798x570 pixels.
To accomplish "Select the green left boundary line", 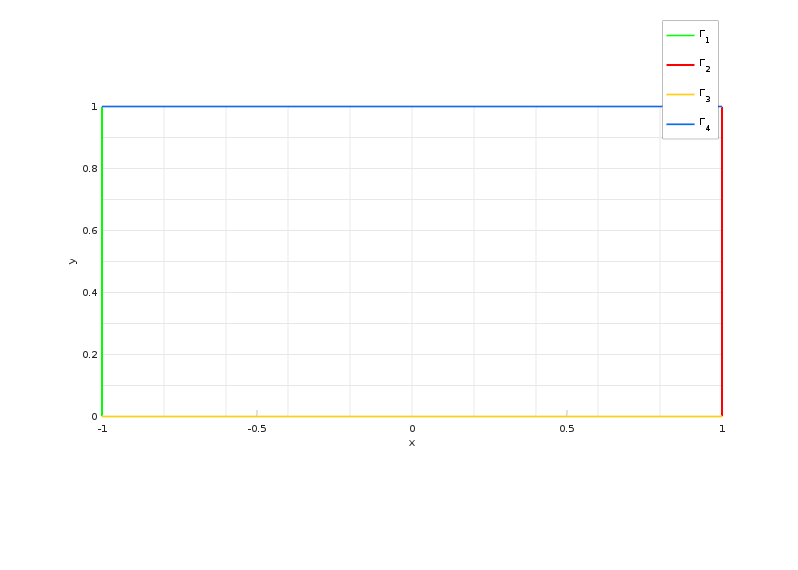I will (x=102, y=262).
